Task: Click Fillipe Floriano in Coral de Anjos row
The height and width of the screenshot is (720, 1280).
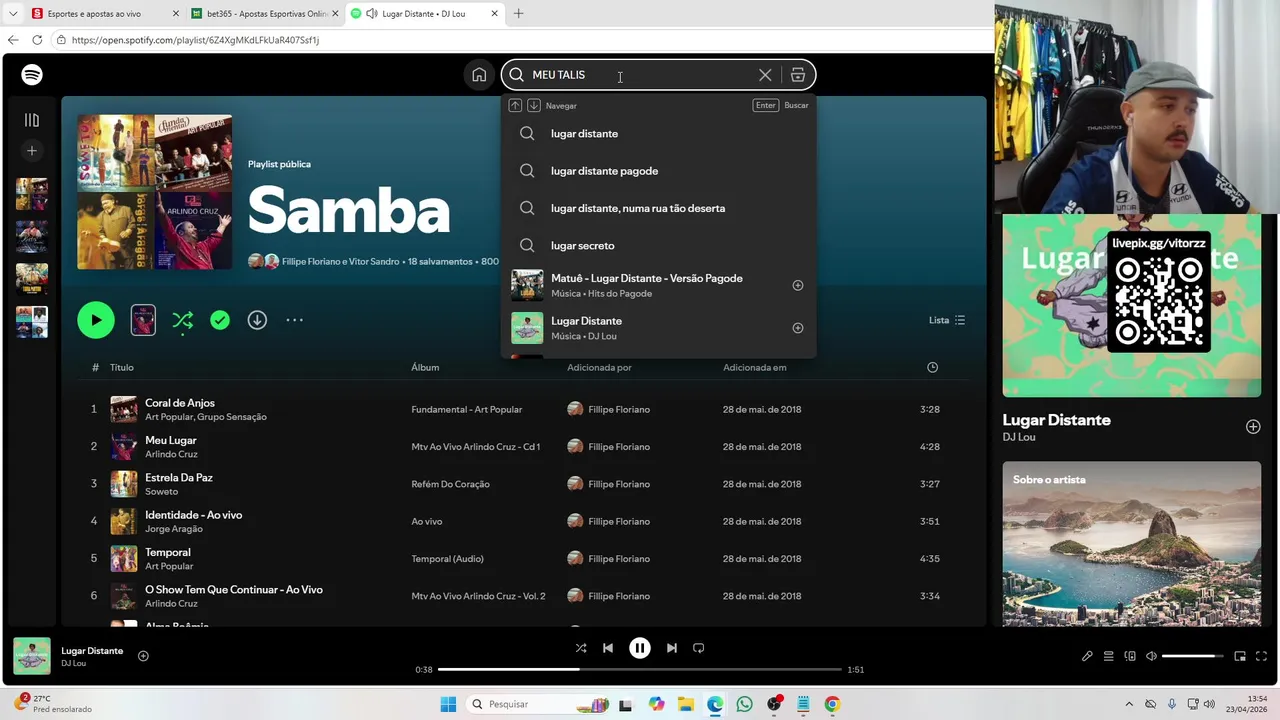Action: point(619,409)
